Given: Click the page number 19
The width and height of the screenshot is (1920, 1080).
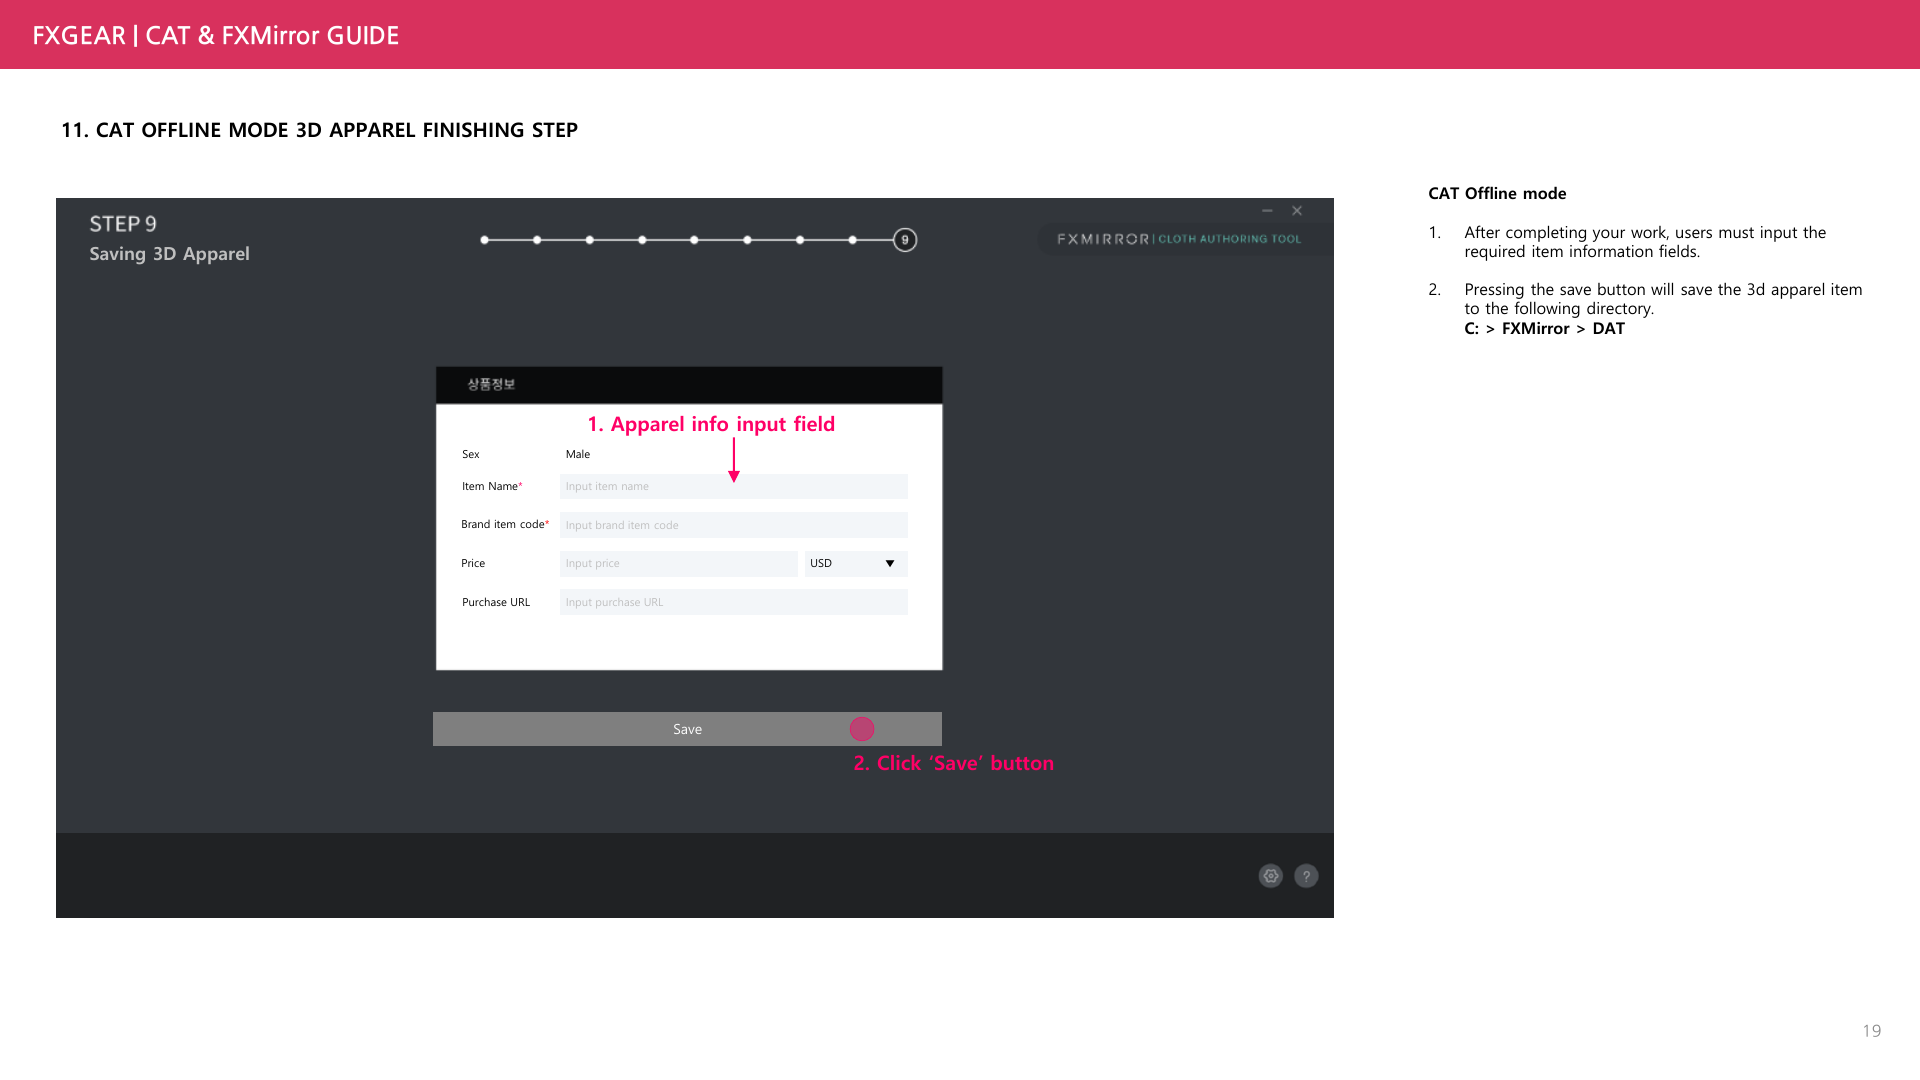Looking at the screenshot, I should (1872, 1031).
